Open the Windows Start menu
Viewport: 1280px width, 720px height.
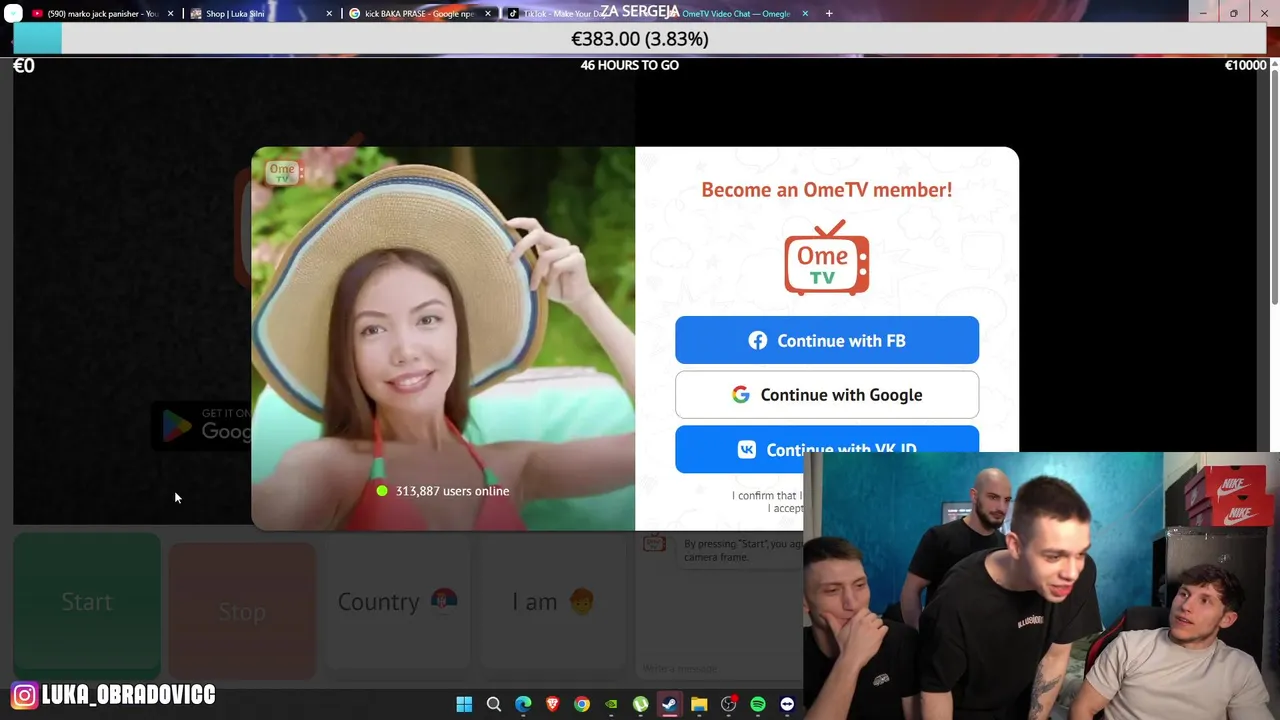coord(464,705)
